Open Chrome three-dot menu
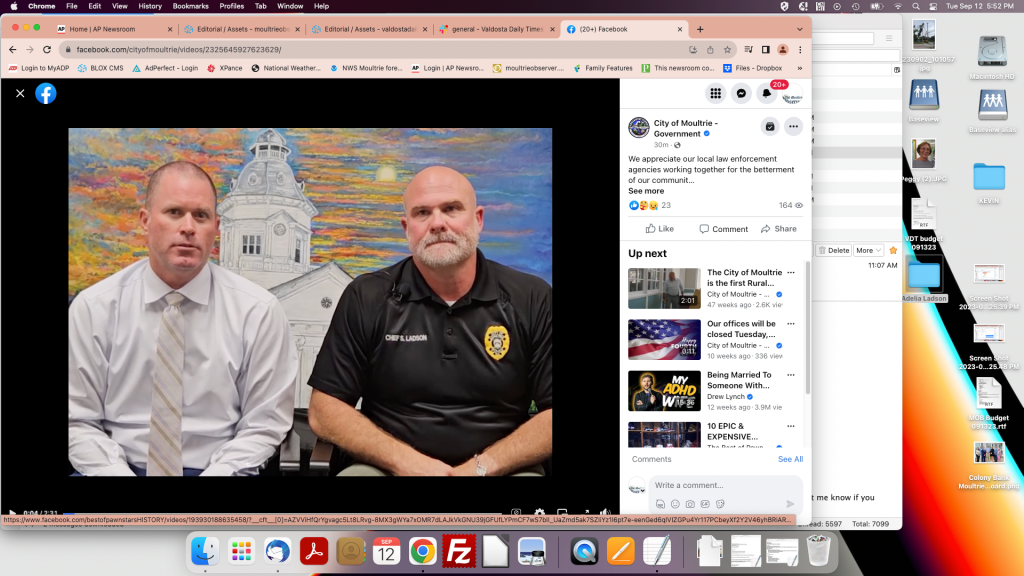Viewport: 1024px width, 576px height. (800, 50)
